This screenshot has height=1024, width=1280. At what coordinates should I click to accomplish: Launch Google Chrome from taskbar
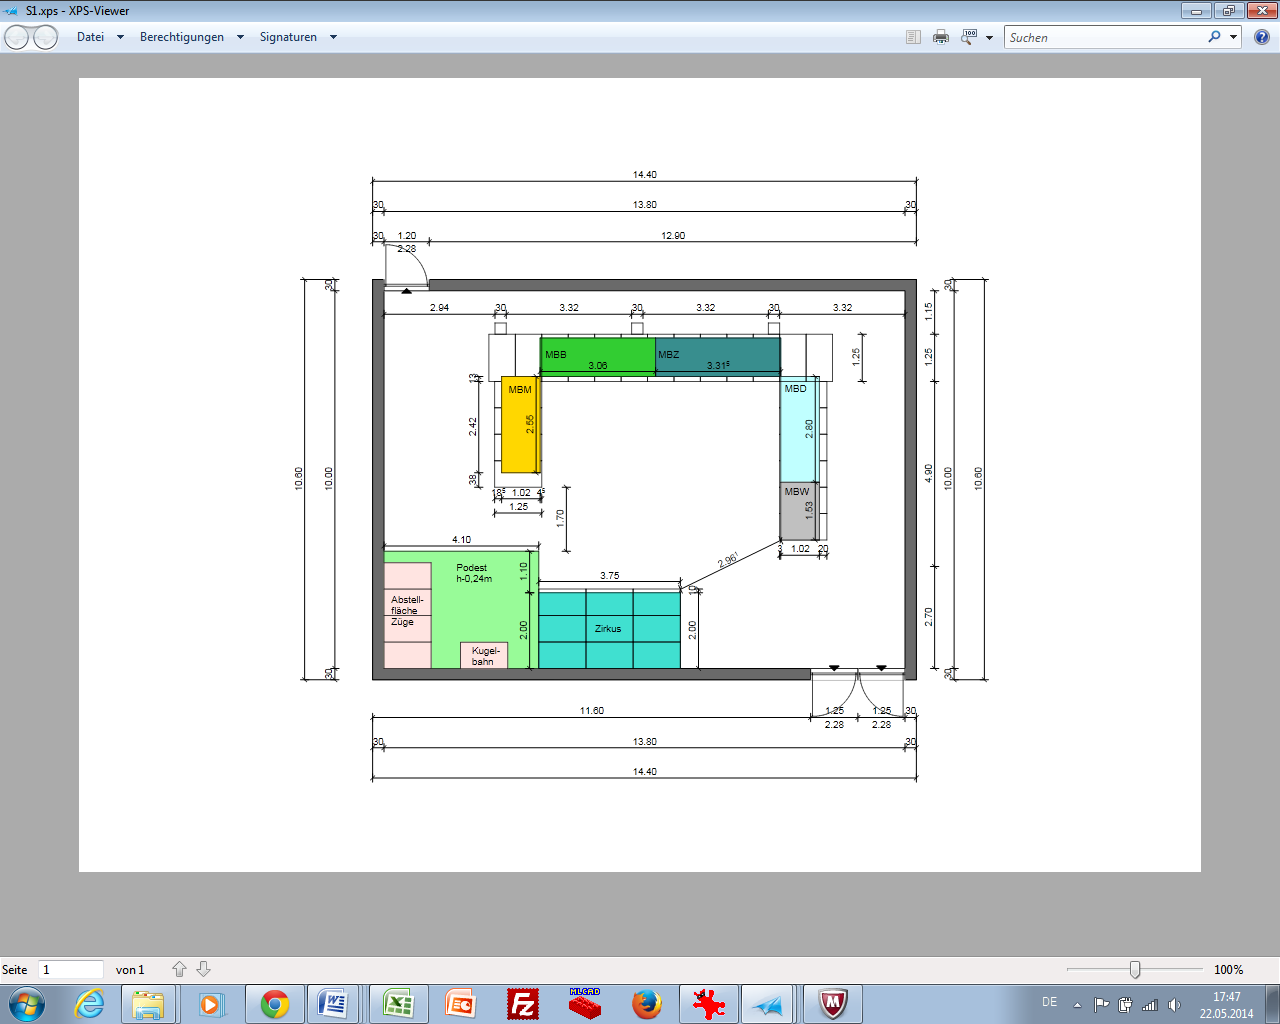pos(275,1004)
